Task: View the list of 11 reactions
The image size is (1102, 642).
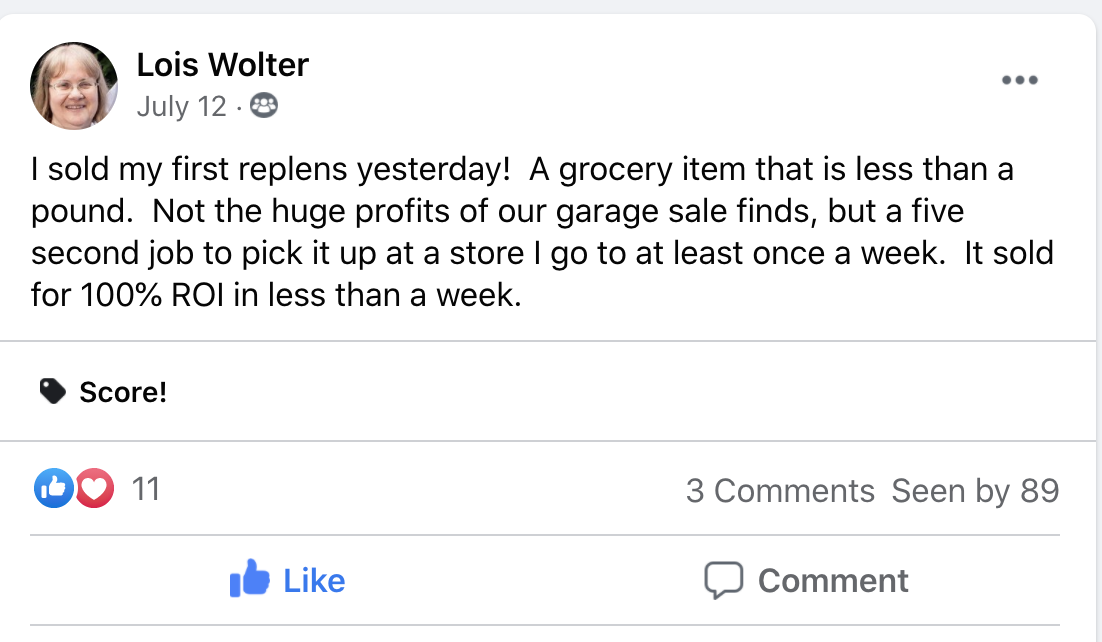Action: [x=146, y=489]
